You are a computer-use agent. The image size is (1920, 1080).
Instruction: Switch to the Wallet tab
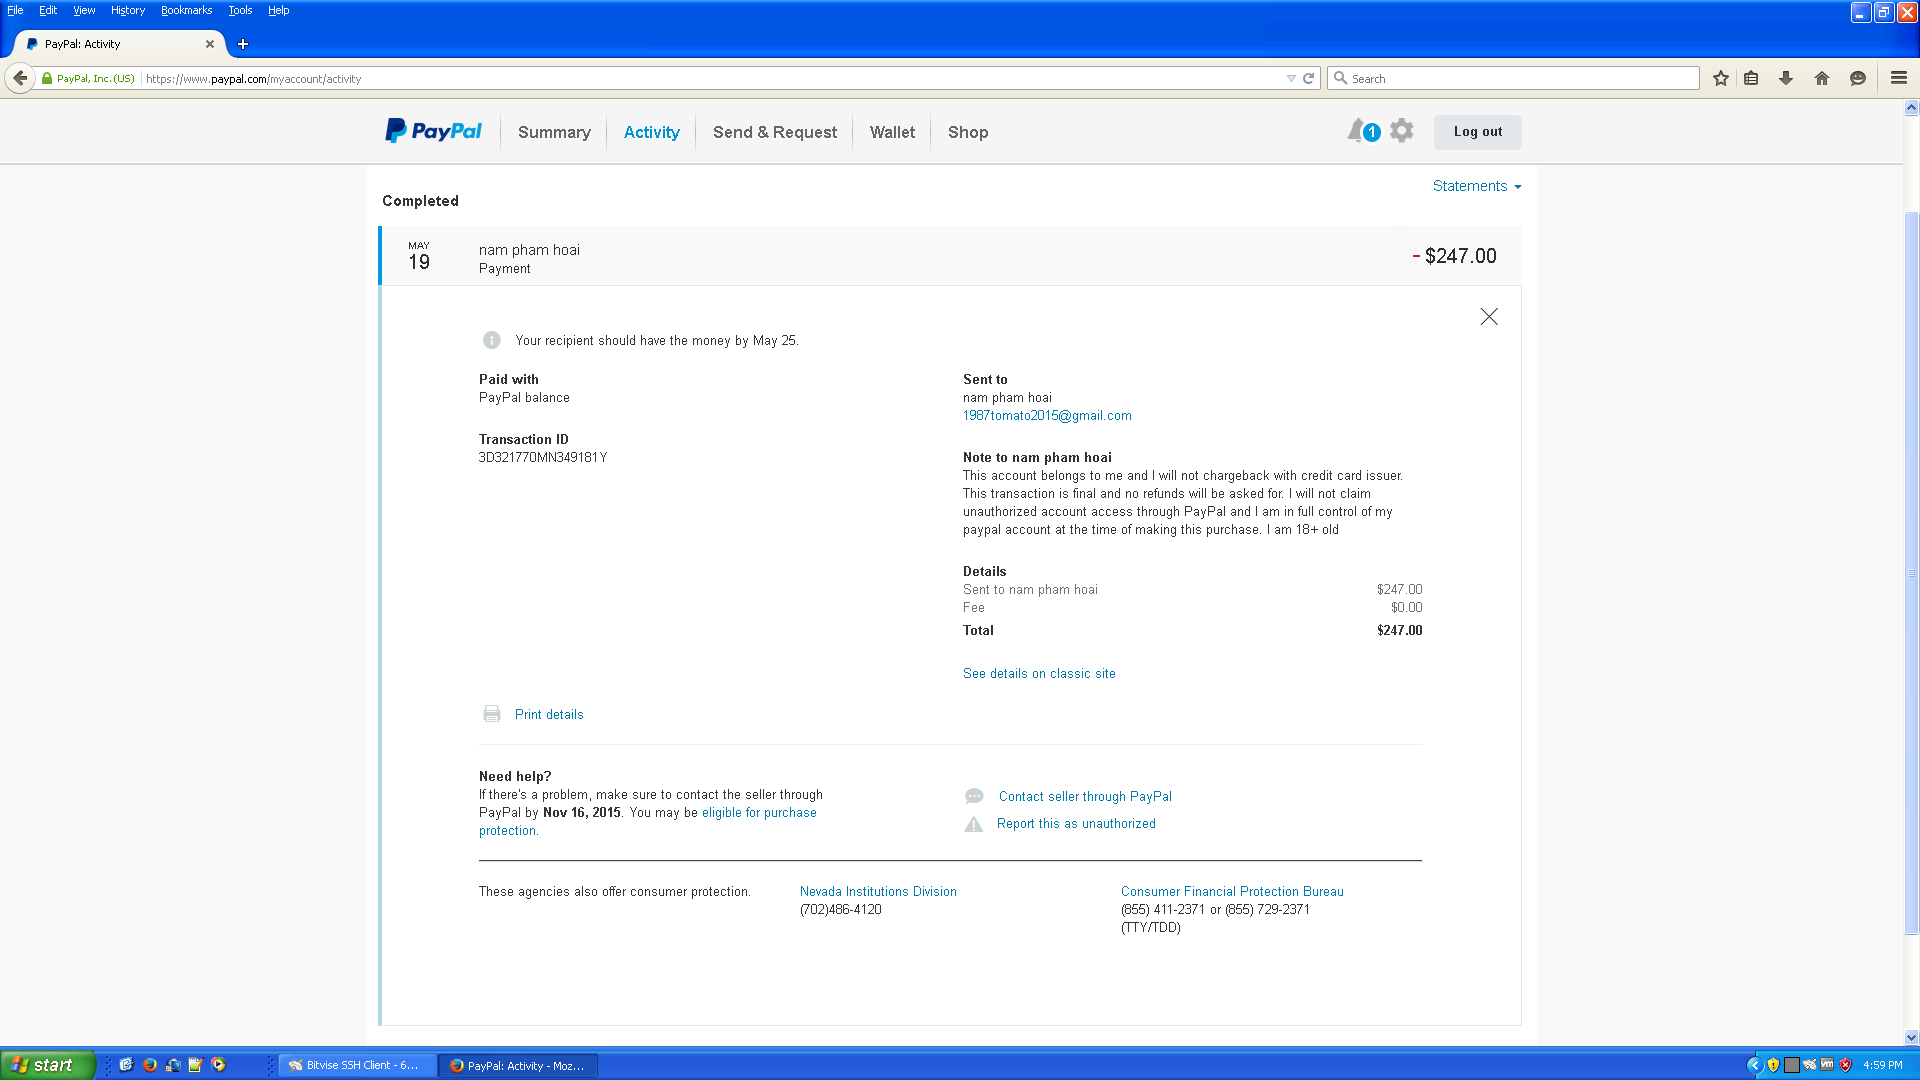coord(892,132)
